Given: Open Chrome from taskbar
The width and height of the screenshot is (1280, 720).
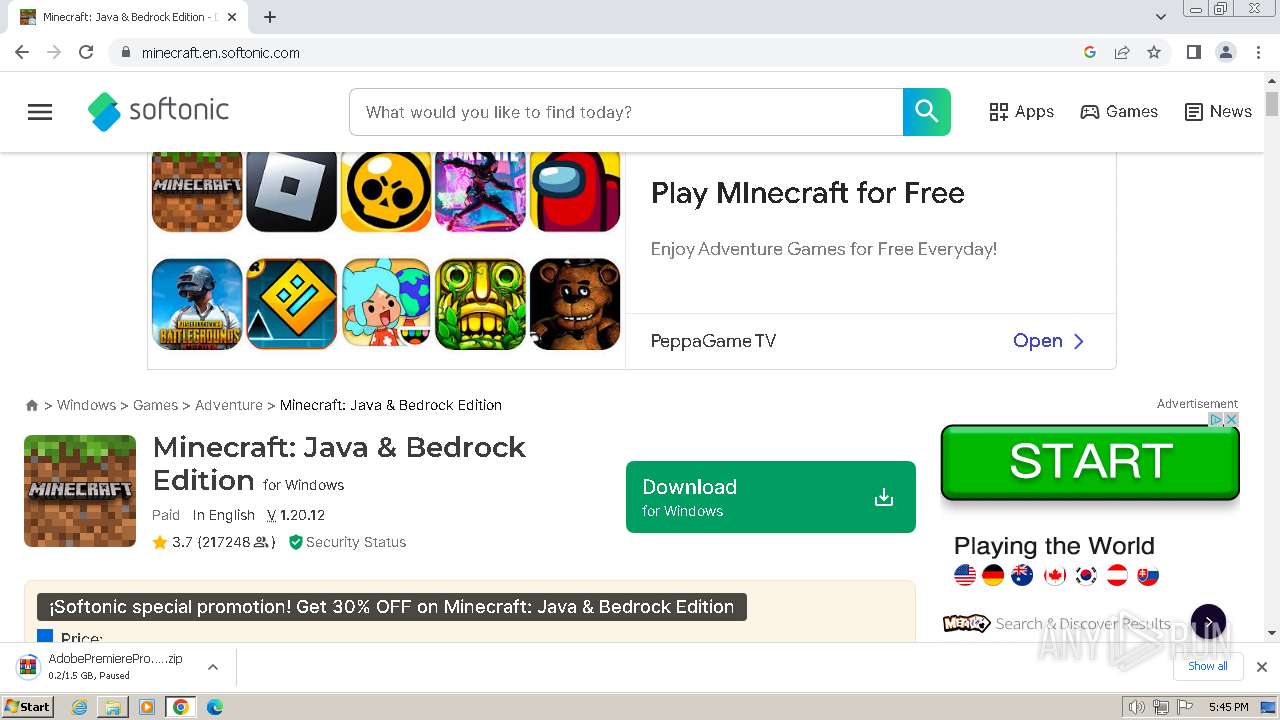Looking at the screenshot, I should coord(180,707).
